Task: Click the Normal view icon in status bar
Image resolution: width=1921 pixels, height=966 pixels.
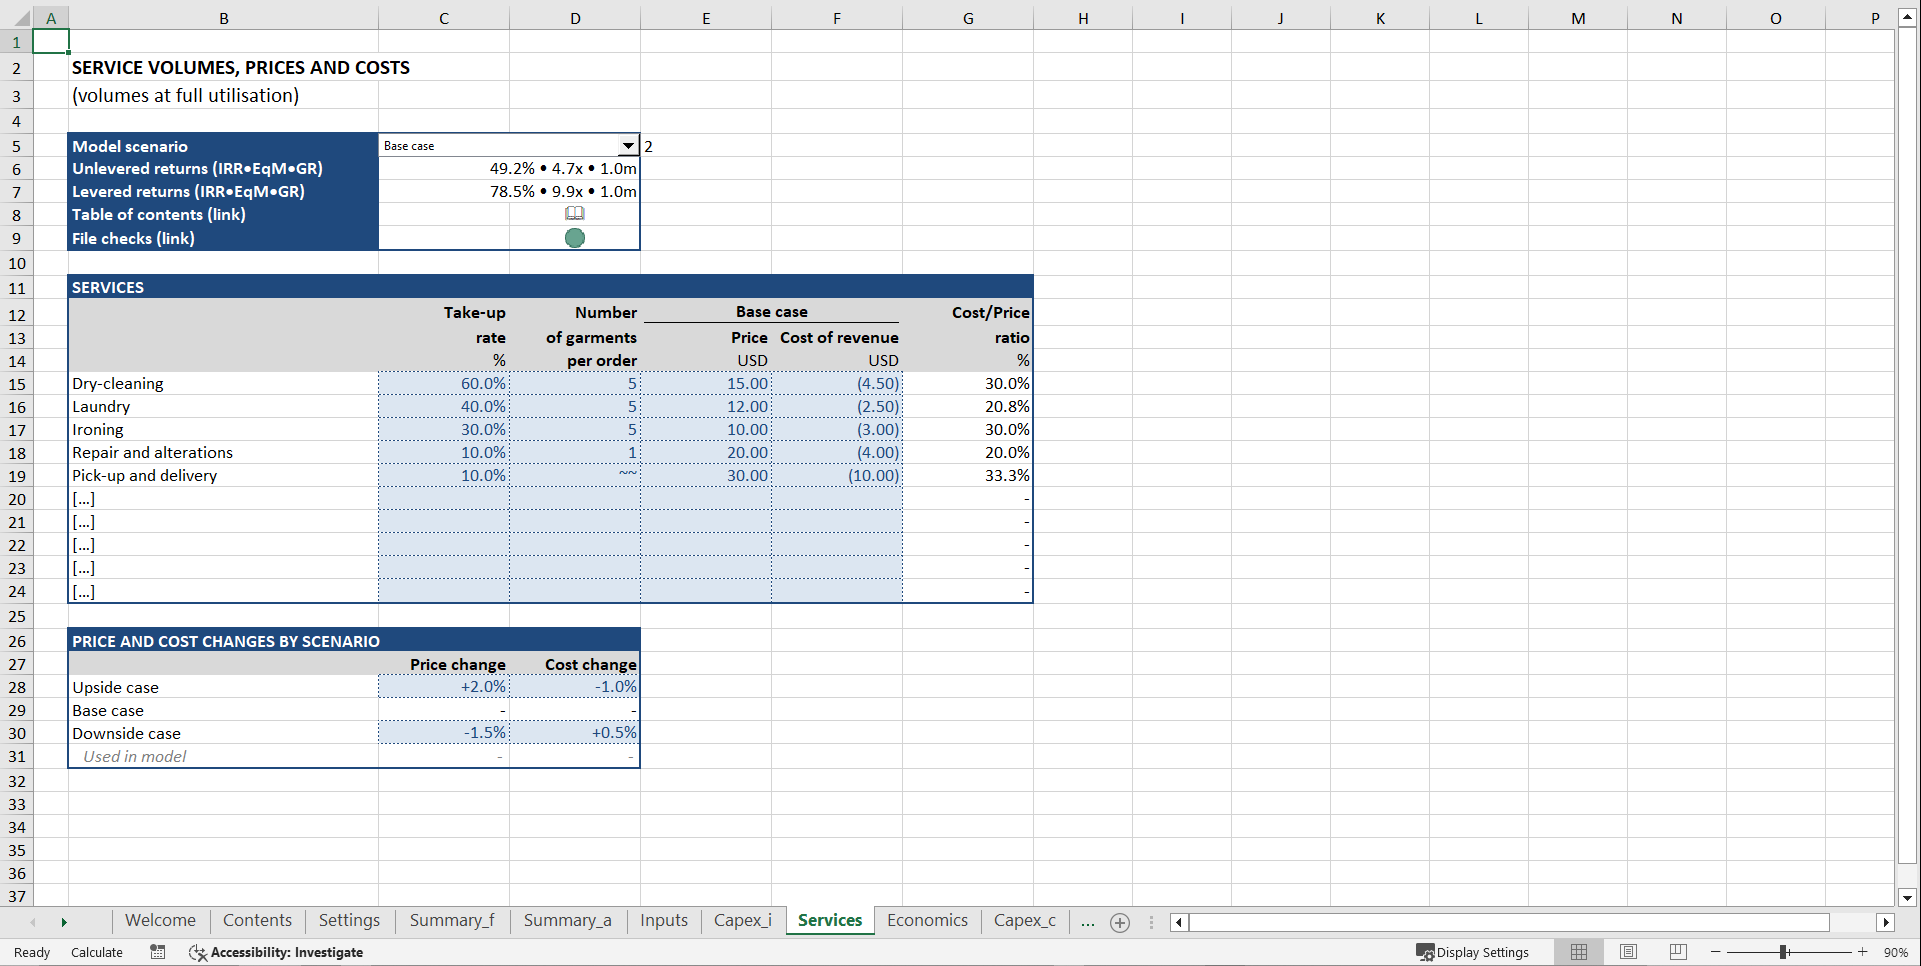Action: pyautogui.click(x=1579, y=952)
